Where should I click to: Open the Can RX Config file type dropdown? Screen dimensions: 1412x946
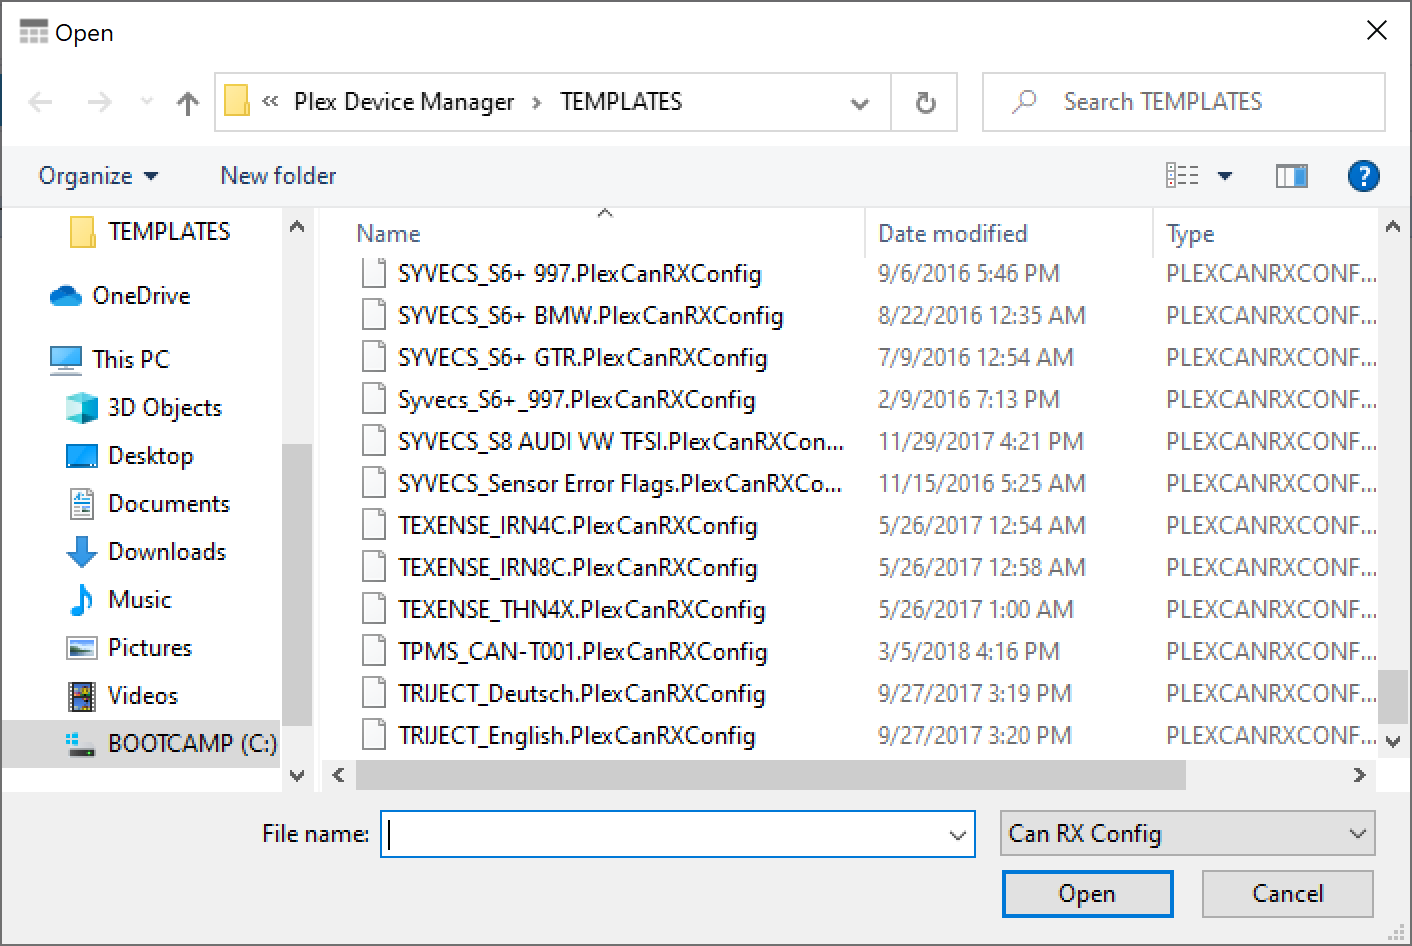point(1187,834)
